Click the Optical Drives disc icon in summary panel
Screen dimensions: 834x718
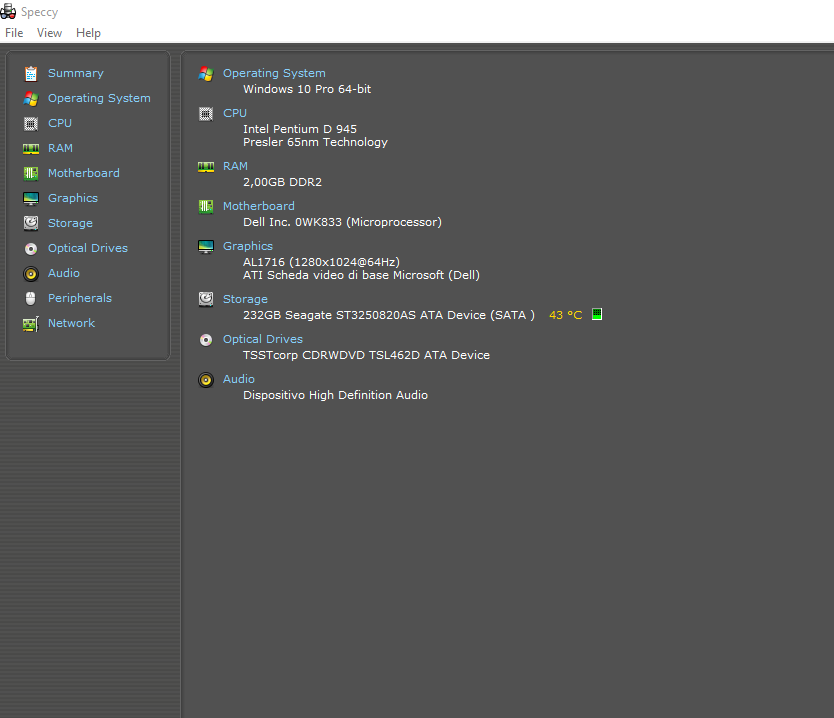point(206,339)
